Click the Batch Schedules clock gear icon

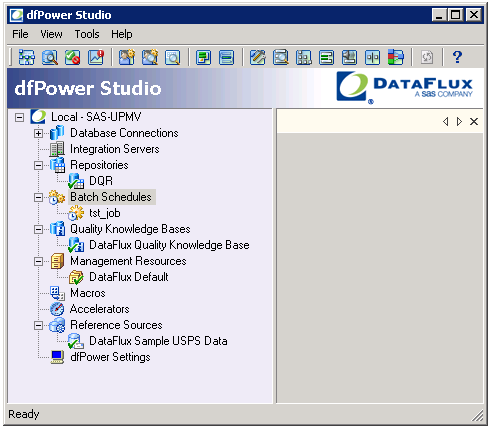tap(57, 197)
